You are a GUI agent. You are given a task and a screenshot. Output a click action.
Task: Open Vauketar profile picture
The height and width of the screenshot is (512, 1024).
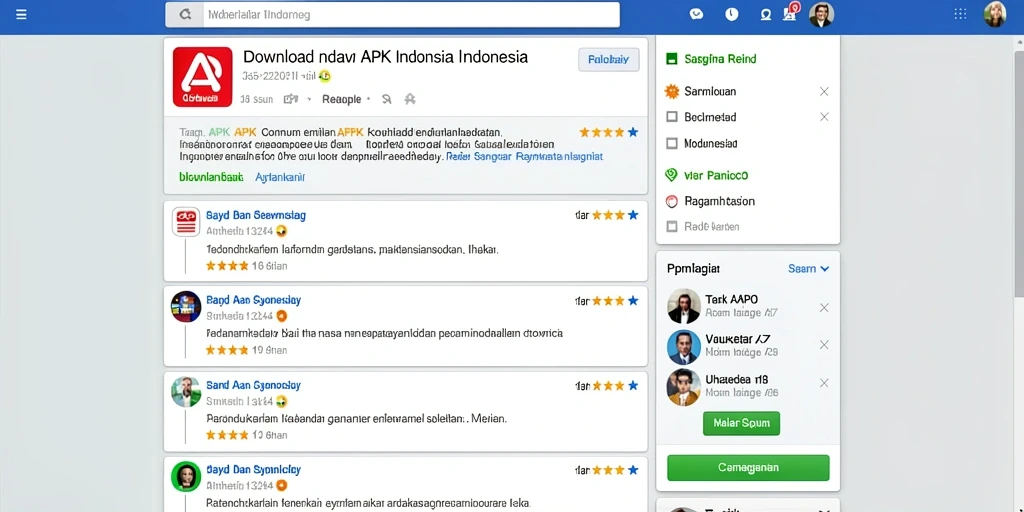click(684, 347)
